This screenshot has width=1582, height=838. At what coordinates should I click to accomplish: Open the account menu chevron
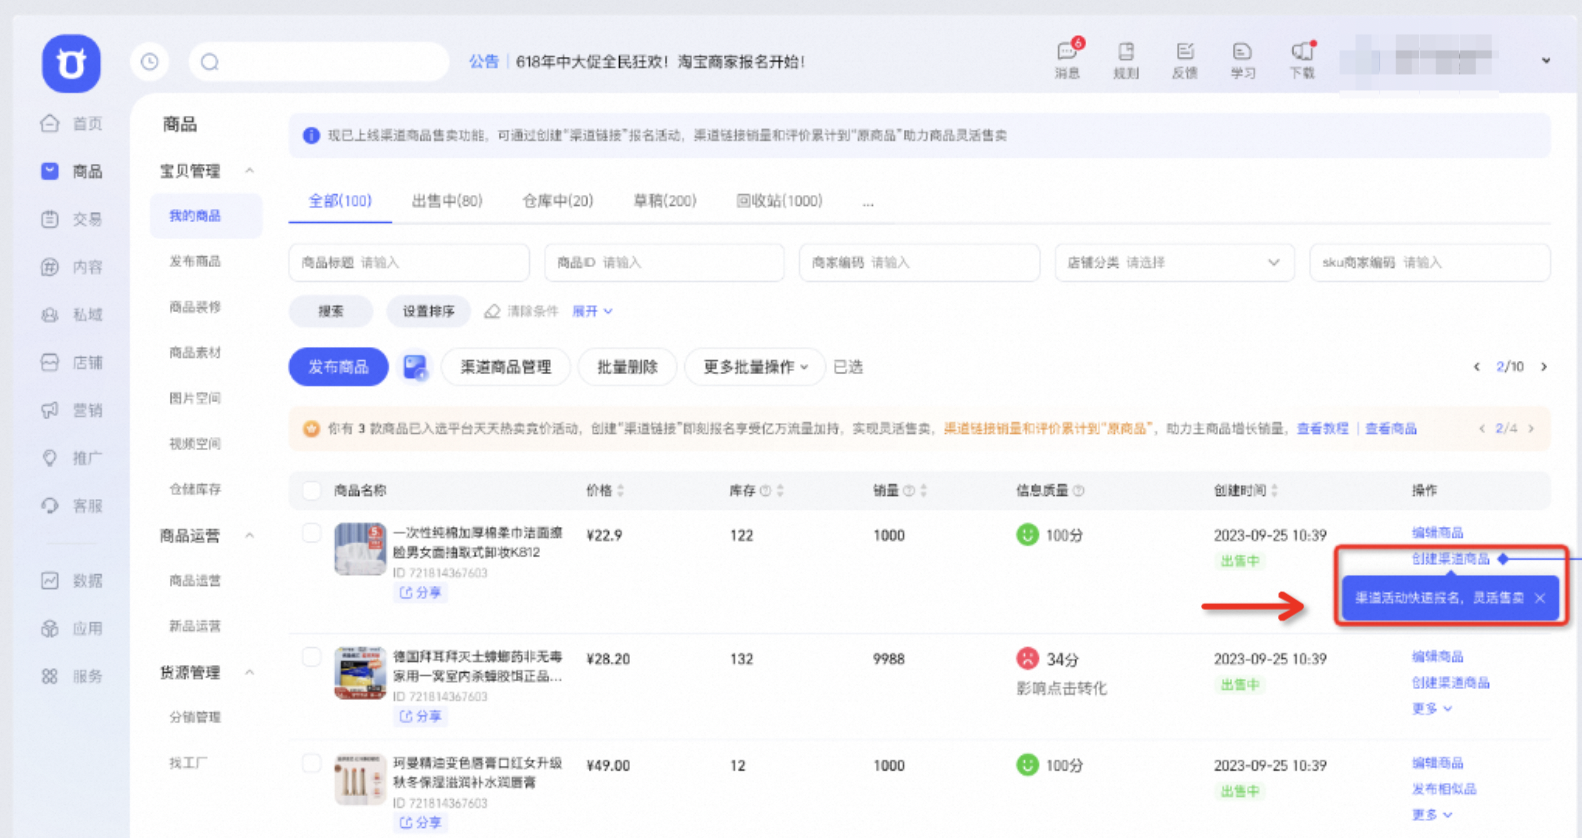point(1546,61)
